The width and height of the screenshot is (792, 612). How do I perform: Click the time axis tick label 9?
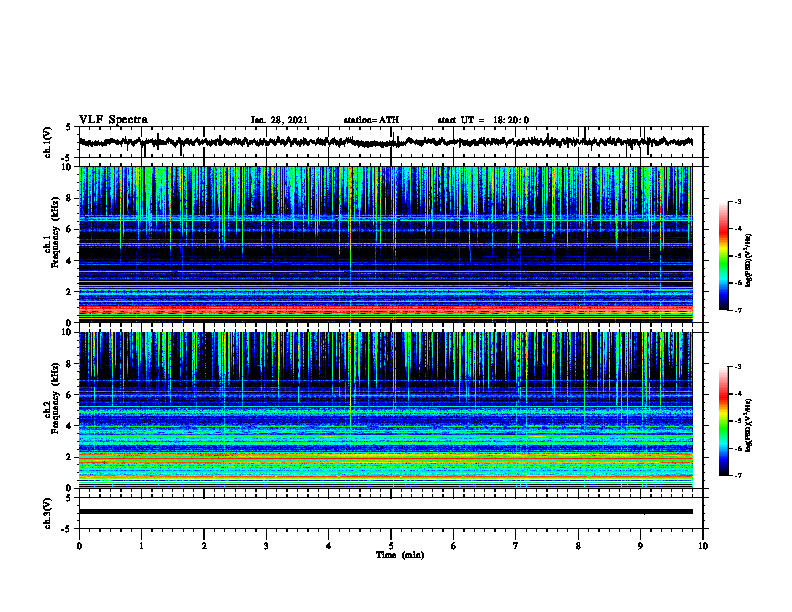point(640,546)
